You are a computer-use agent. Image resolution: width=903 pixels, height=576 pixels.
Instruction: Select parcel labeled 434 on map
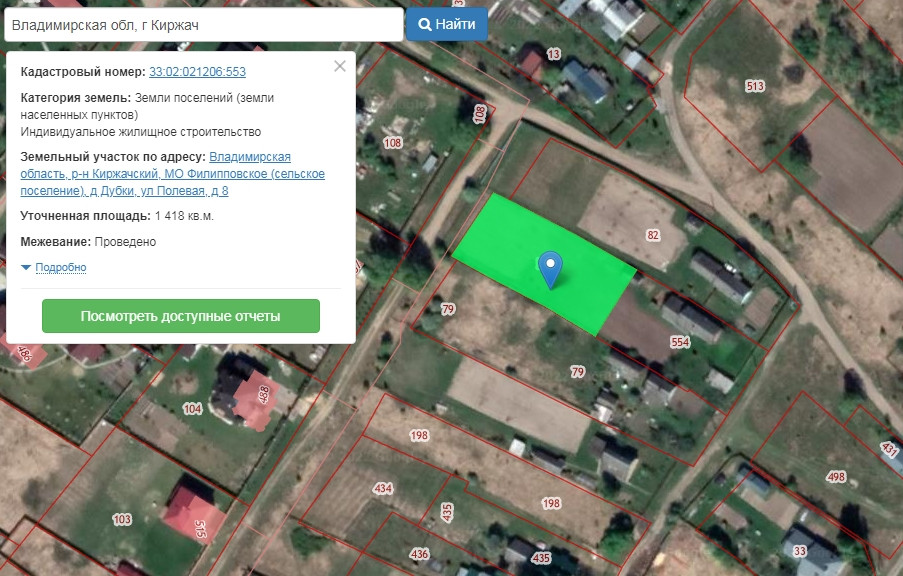coord(383,488)
